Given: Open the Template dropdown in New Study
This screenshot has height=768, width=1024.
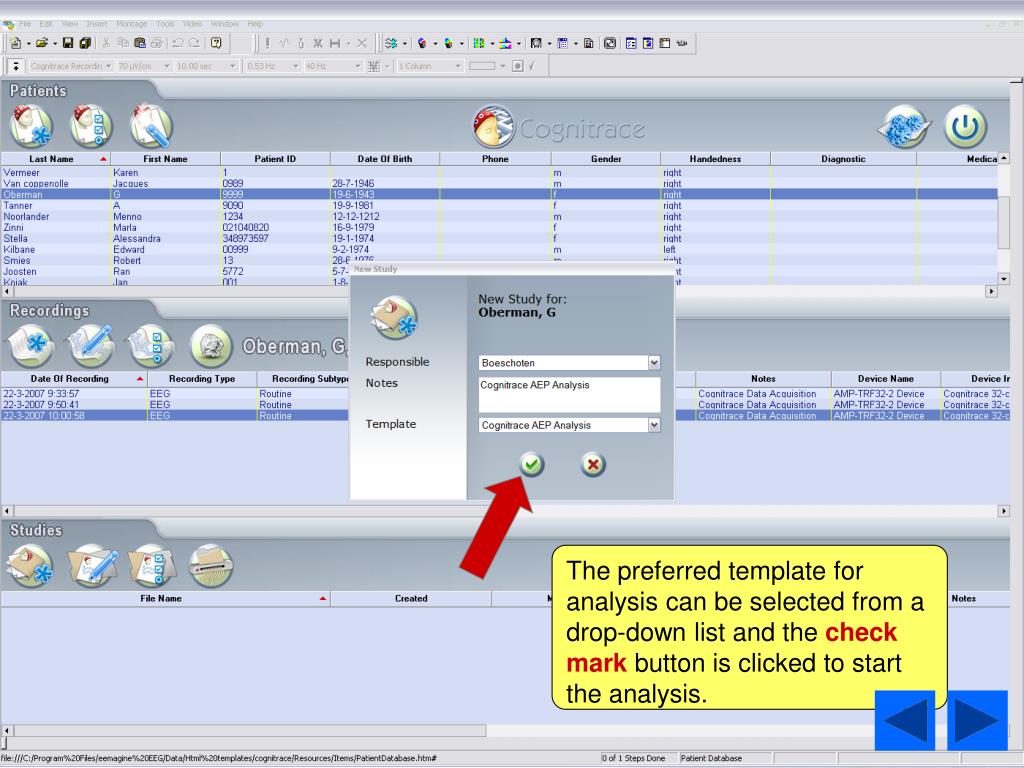Looking at the screenshot, I should pos(654,425).
